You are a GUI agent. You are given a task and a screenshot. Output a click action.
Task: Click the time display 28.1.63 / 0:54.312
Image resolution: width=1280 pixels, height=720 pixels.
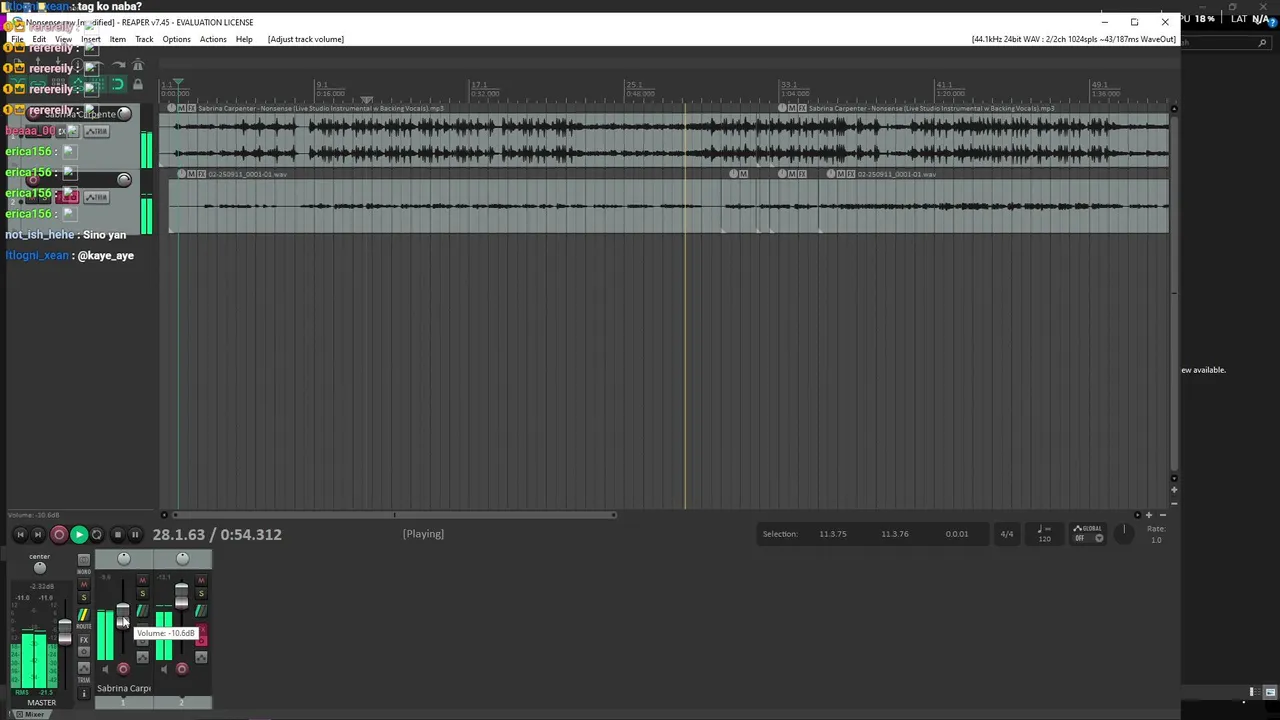217,535
